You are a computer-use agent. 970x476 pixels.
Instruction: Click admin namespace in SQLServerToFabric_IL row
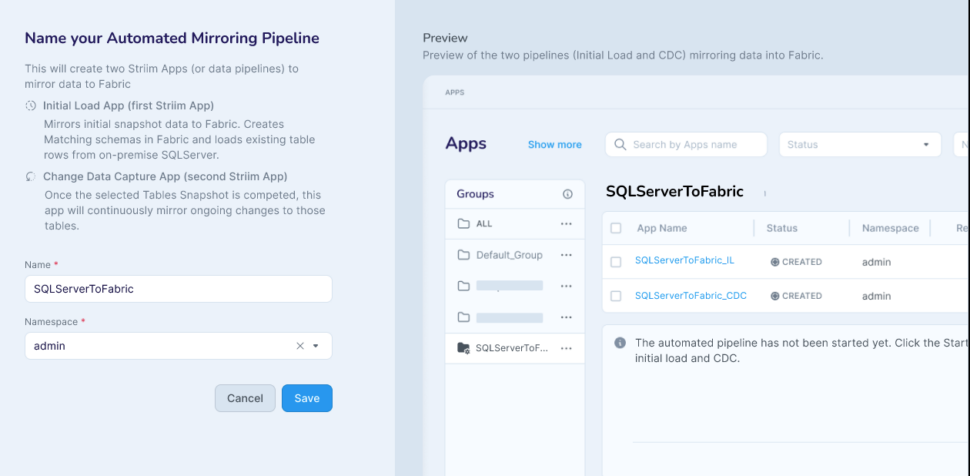pyautogui.click(x=877, y=262)
